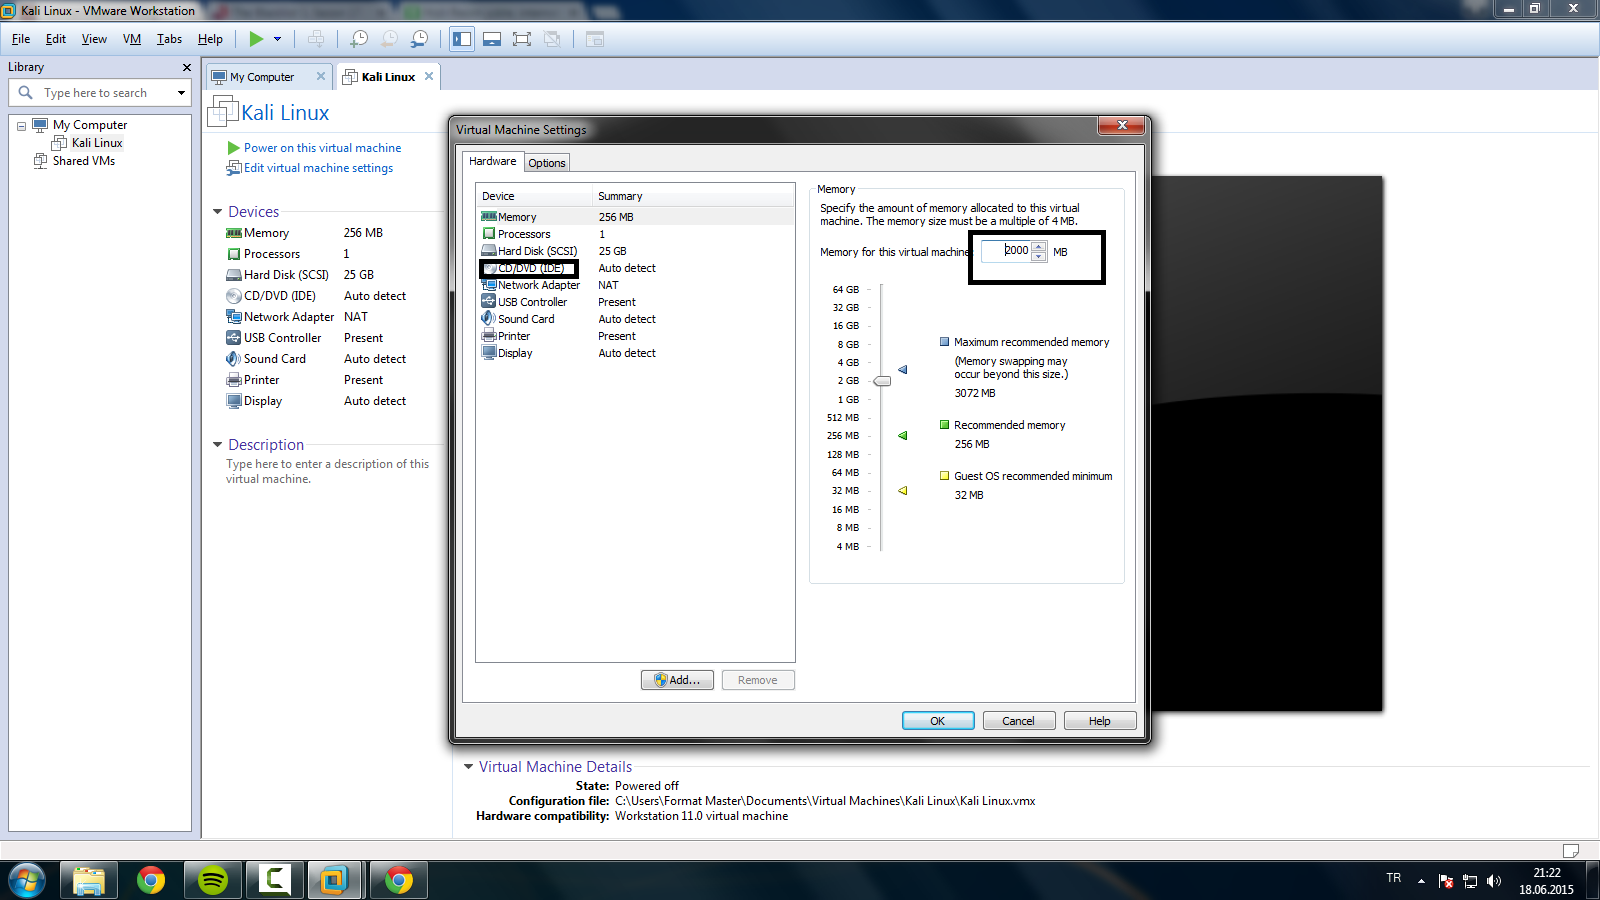Open the Tabs menu

tap(169, 39)
